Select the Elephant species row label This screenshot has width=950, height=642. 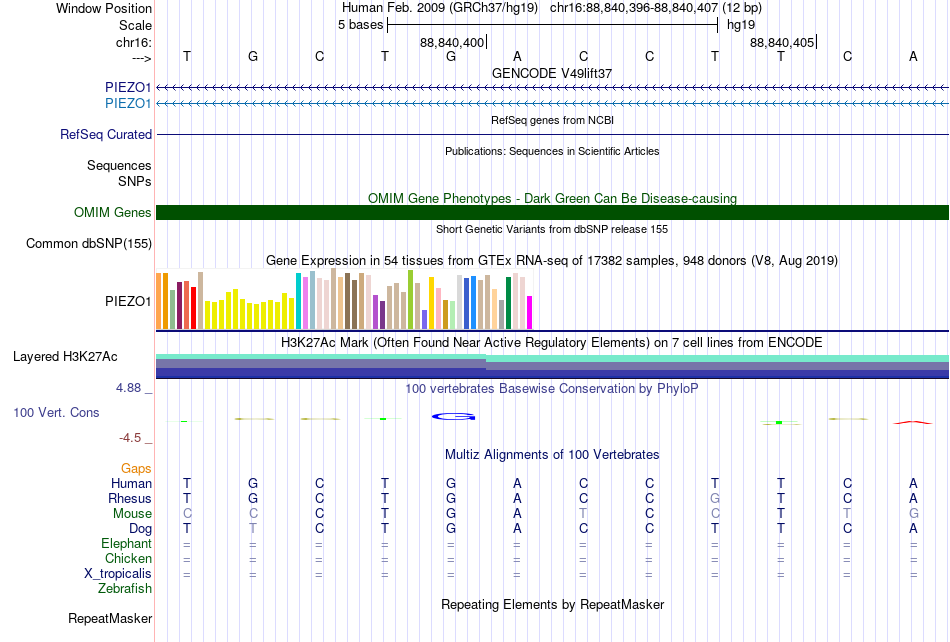tap(127, 543)
